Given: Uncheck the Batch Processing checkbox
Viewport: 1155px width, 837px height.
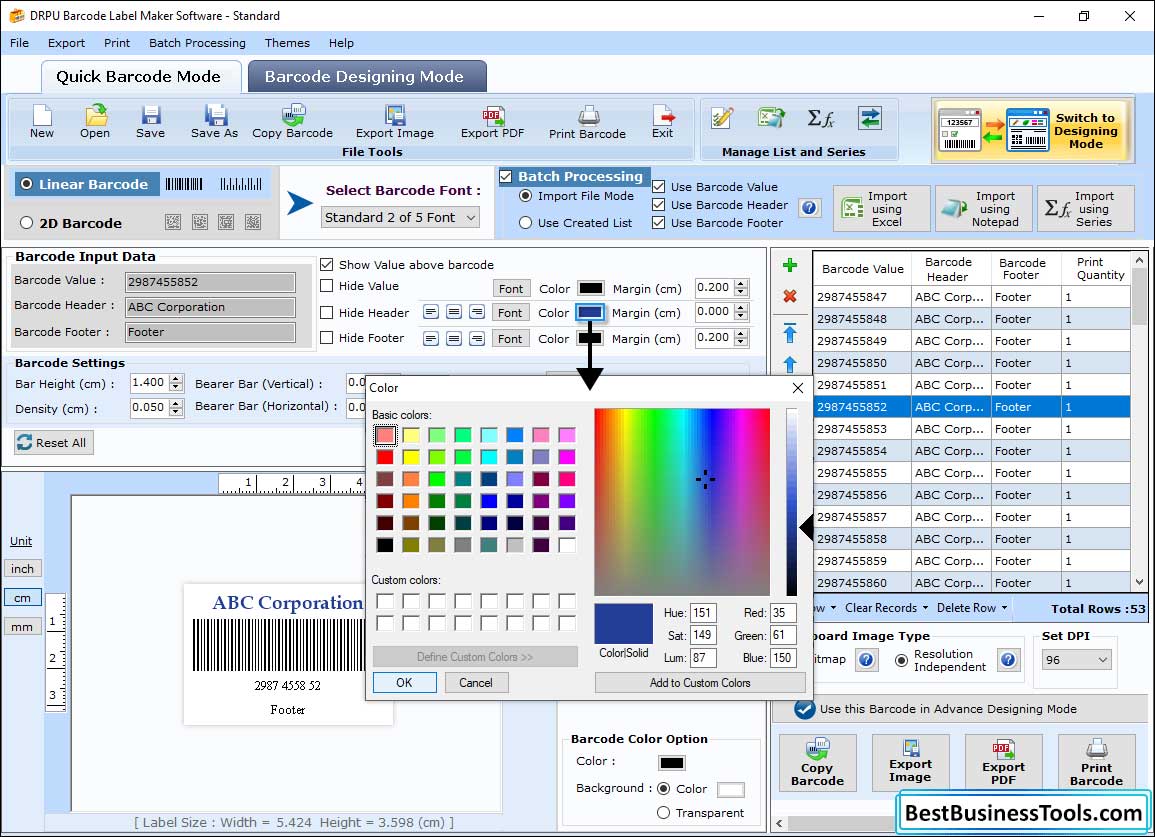Looking at the screenshot, I should (x=506, y=176).
